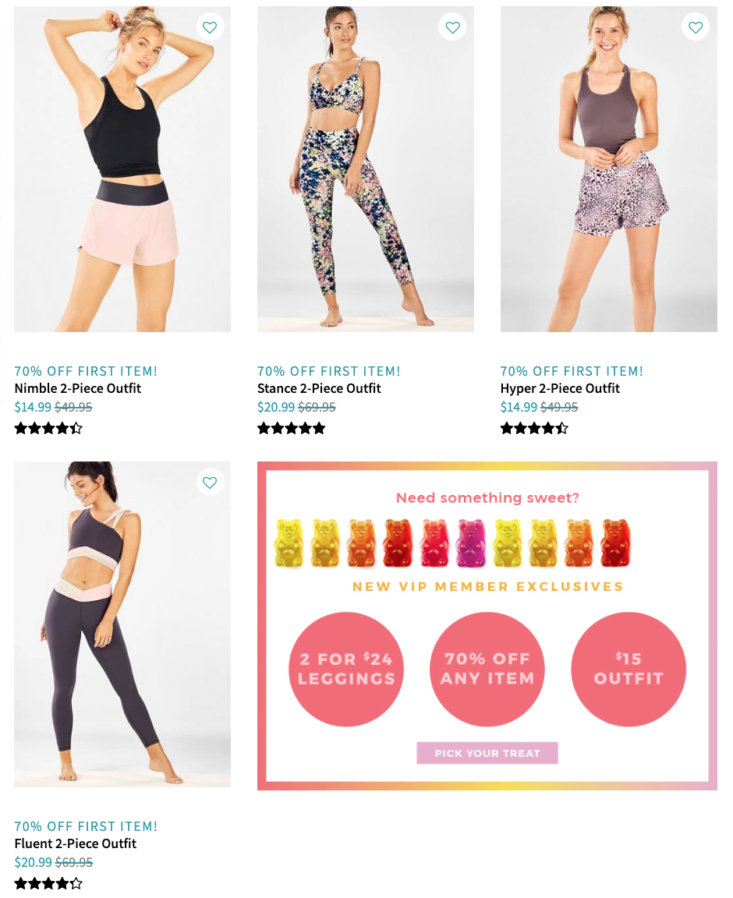Open the Fluent 2-Piece Outfit title link
The image size is (733, 898).
[75, 844]
